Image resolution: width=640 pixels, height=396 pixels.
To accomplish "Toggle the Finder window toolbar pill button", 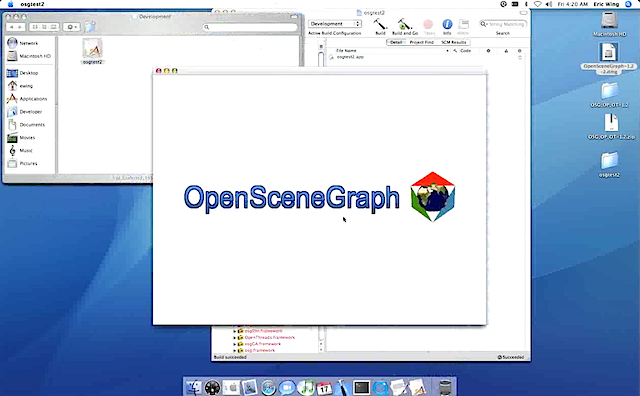I will (x=294, y=17).
